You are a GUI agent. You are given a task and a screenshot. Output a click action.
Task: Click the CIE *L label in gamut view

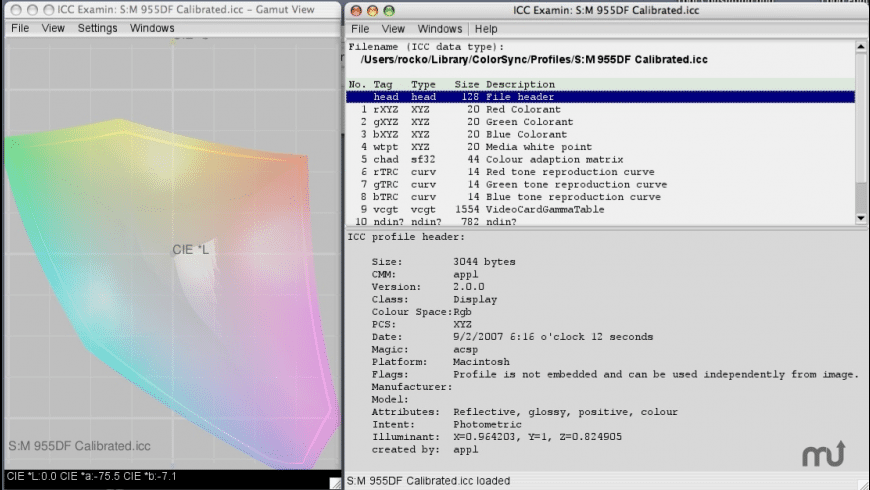(191, 249)
